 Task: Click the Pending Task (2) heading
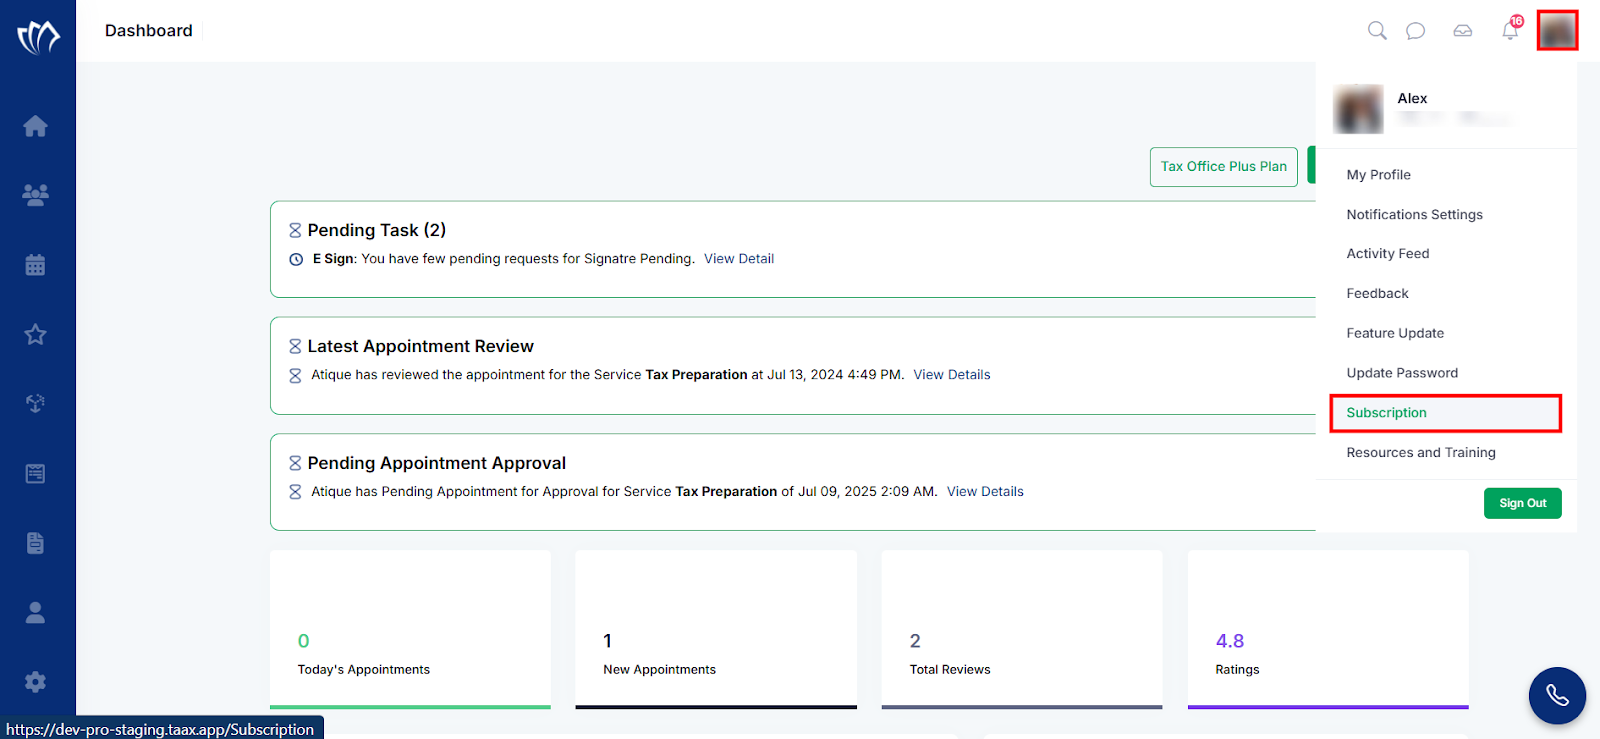[x=376, y=230]
